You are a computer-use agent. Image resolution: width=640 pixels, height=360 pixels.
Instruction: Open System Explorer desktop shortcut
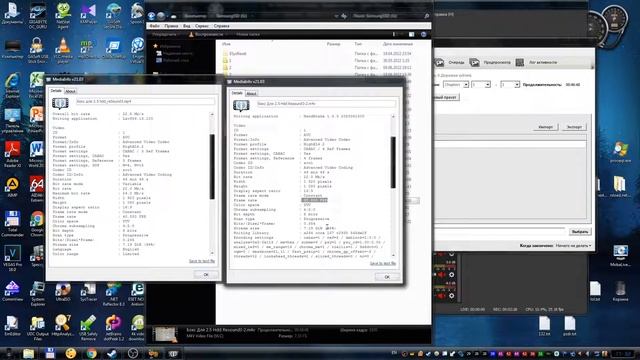38,293
